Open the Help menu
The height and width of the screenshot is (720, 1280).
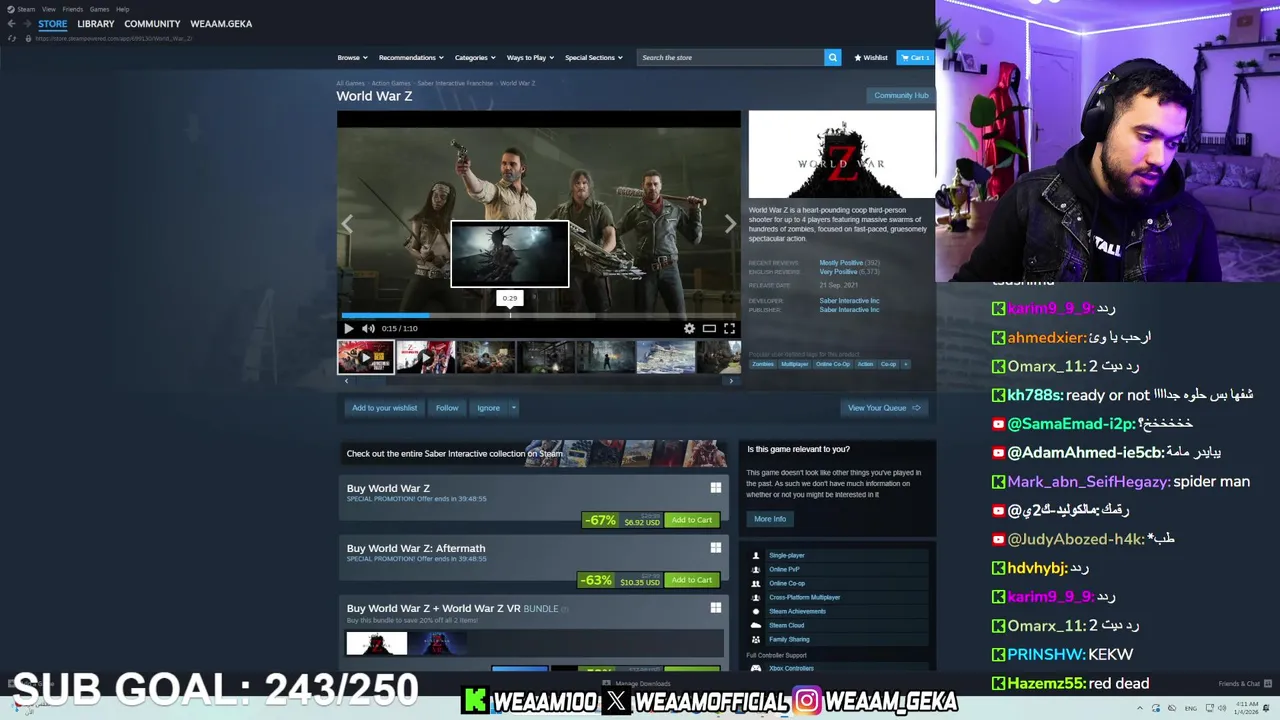(122, 9)
